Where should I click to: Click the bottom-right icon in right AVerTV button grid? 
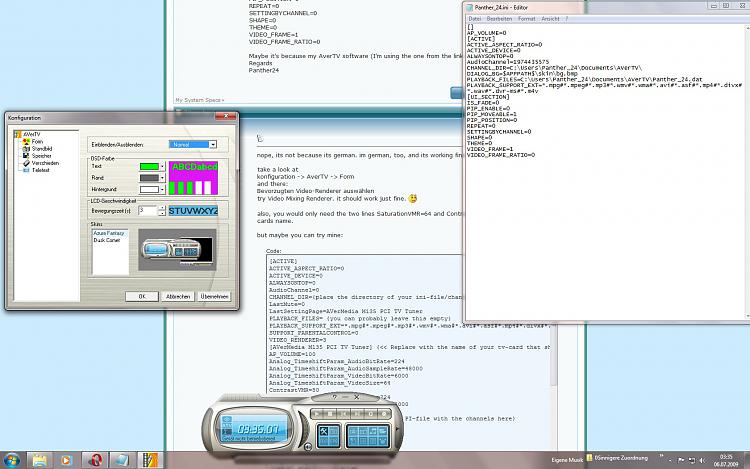(383, 441)
